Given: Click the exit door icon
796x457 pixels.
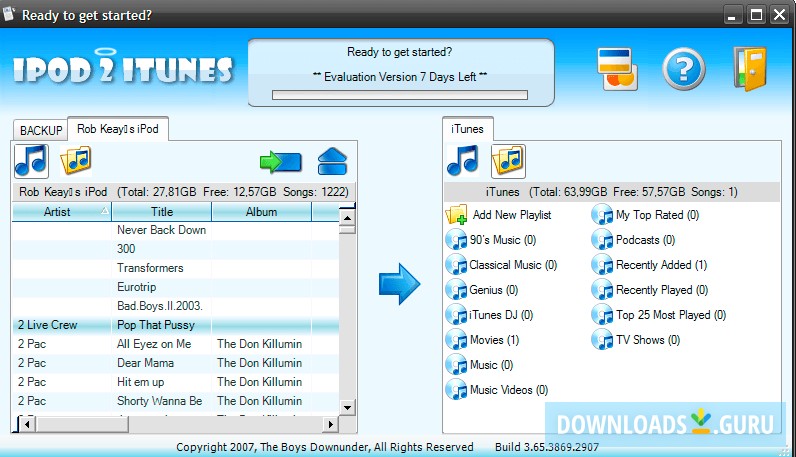Looking at the screenshot, I should [750, 69].
